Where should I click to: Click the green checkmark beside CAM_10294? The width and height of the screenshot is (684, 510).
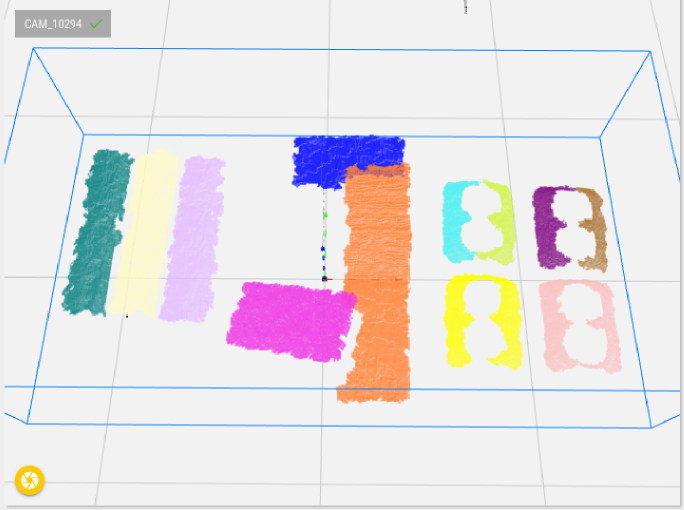click(96, 24)
